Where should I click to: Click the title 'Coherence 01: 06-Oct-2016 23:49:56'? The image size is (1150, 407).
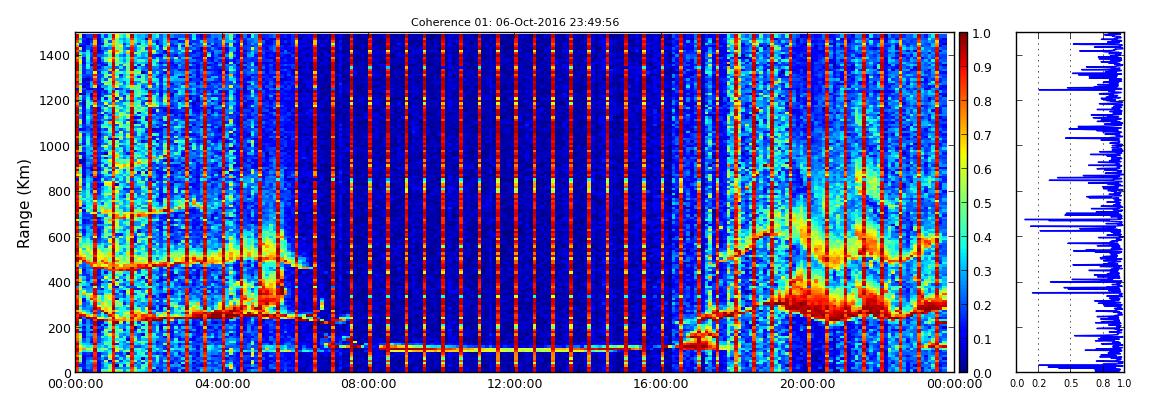[514, 22]
